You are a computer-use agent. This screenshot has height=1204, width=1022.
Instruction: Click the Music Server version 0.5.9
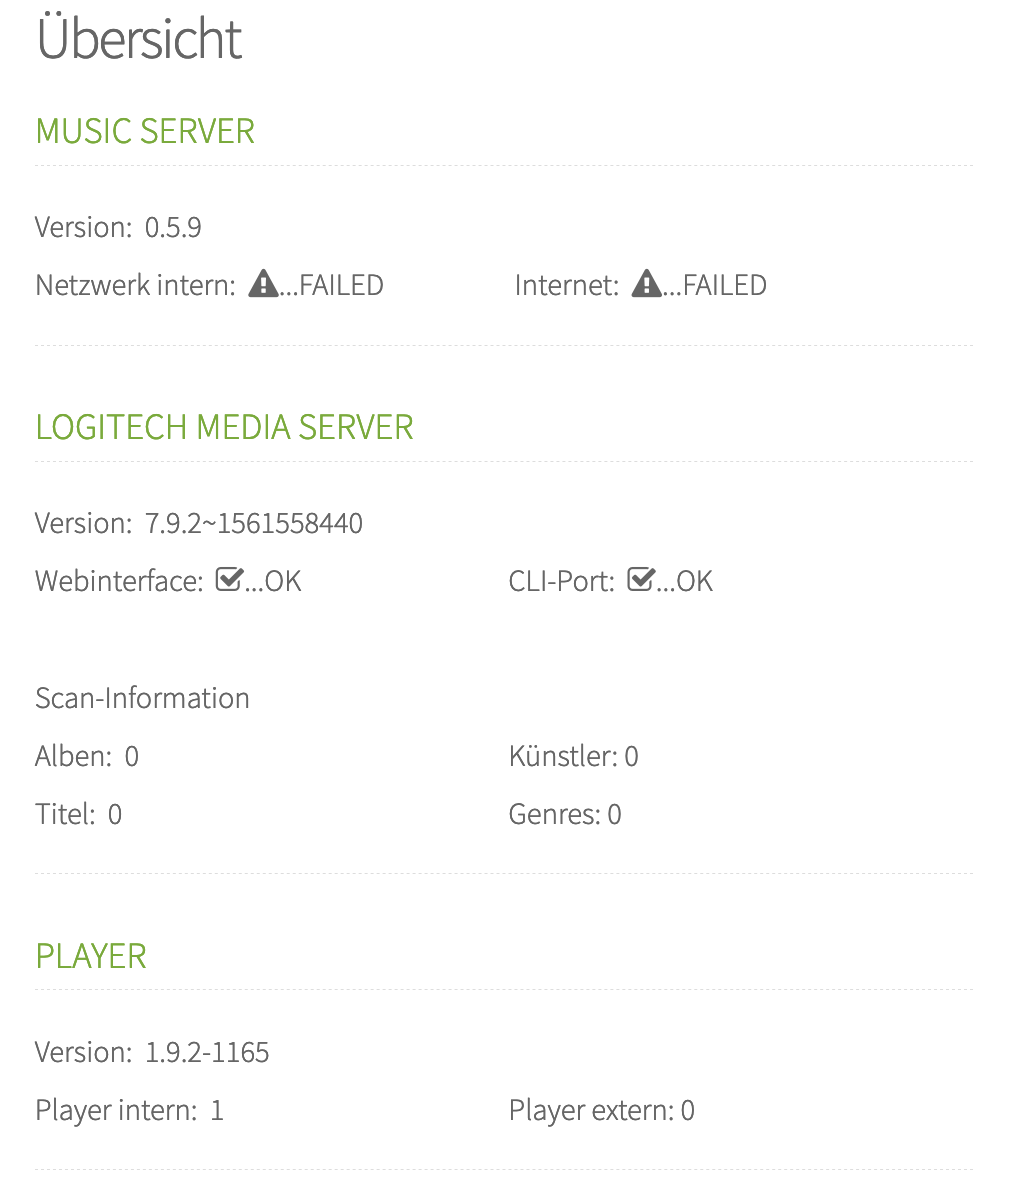173,228
